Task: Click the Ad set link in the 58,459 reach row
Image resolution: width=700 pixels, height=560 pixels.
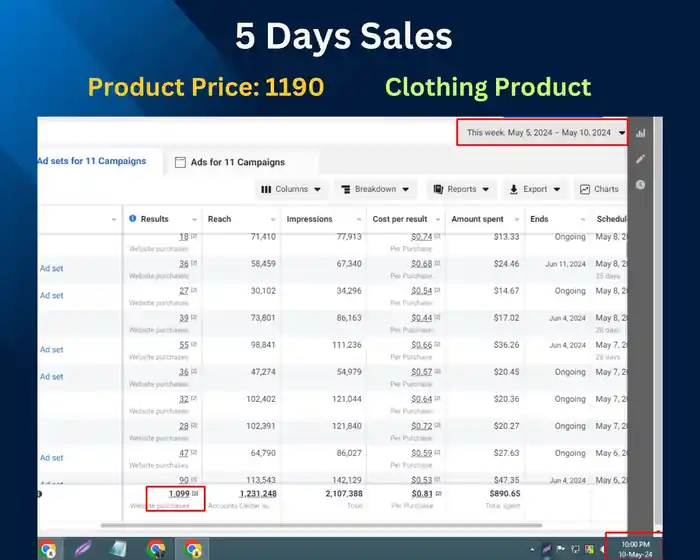Action: [51, 268]
